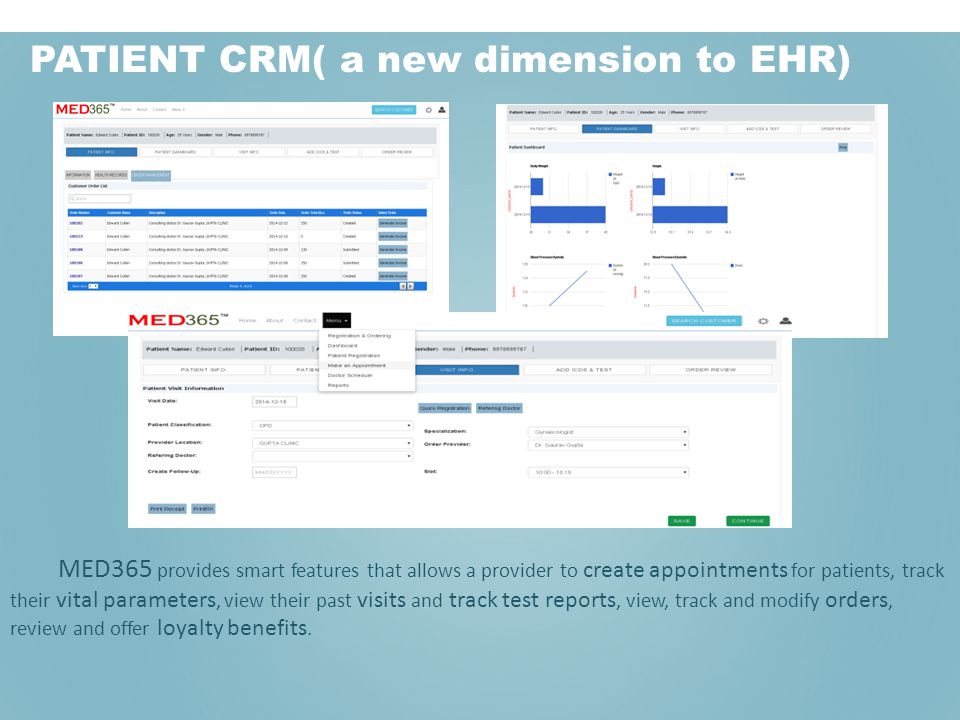Click the SAVE button
Viewport: 960px width, 720px height.
681,521
